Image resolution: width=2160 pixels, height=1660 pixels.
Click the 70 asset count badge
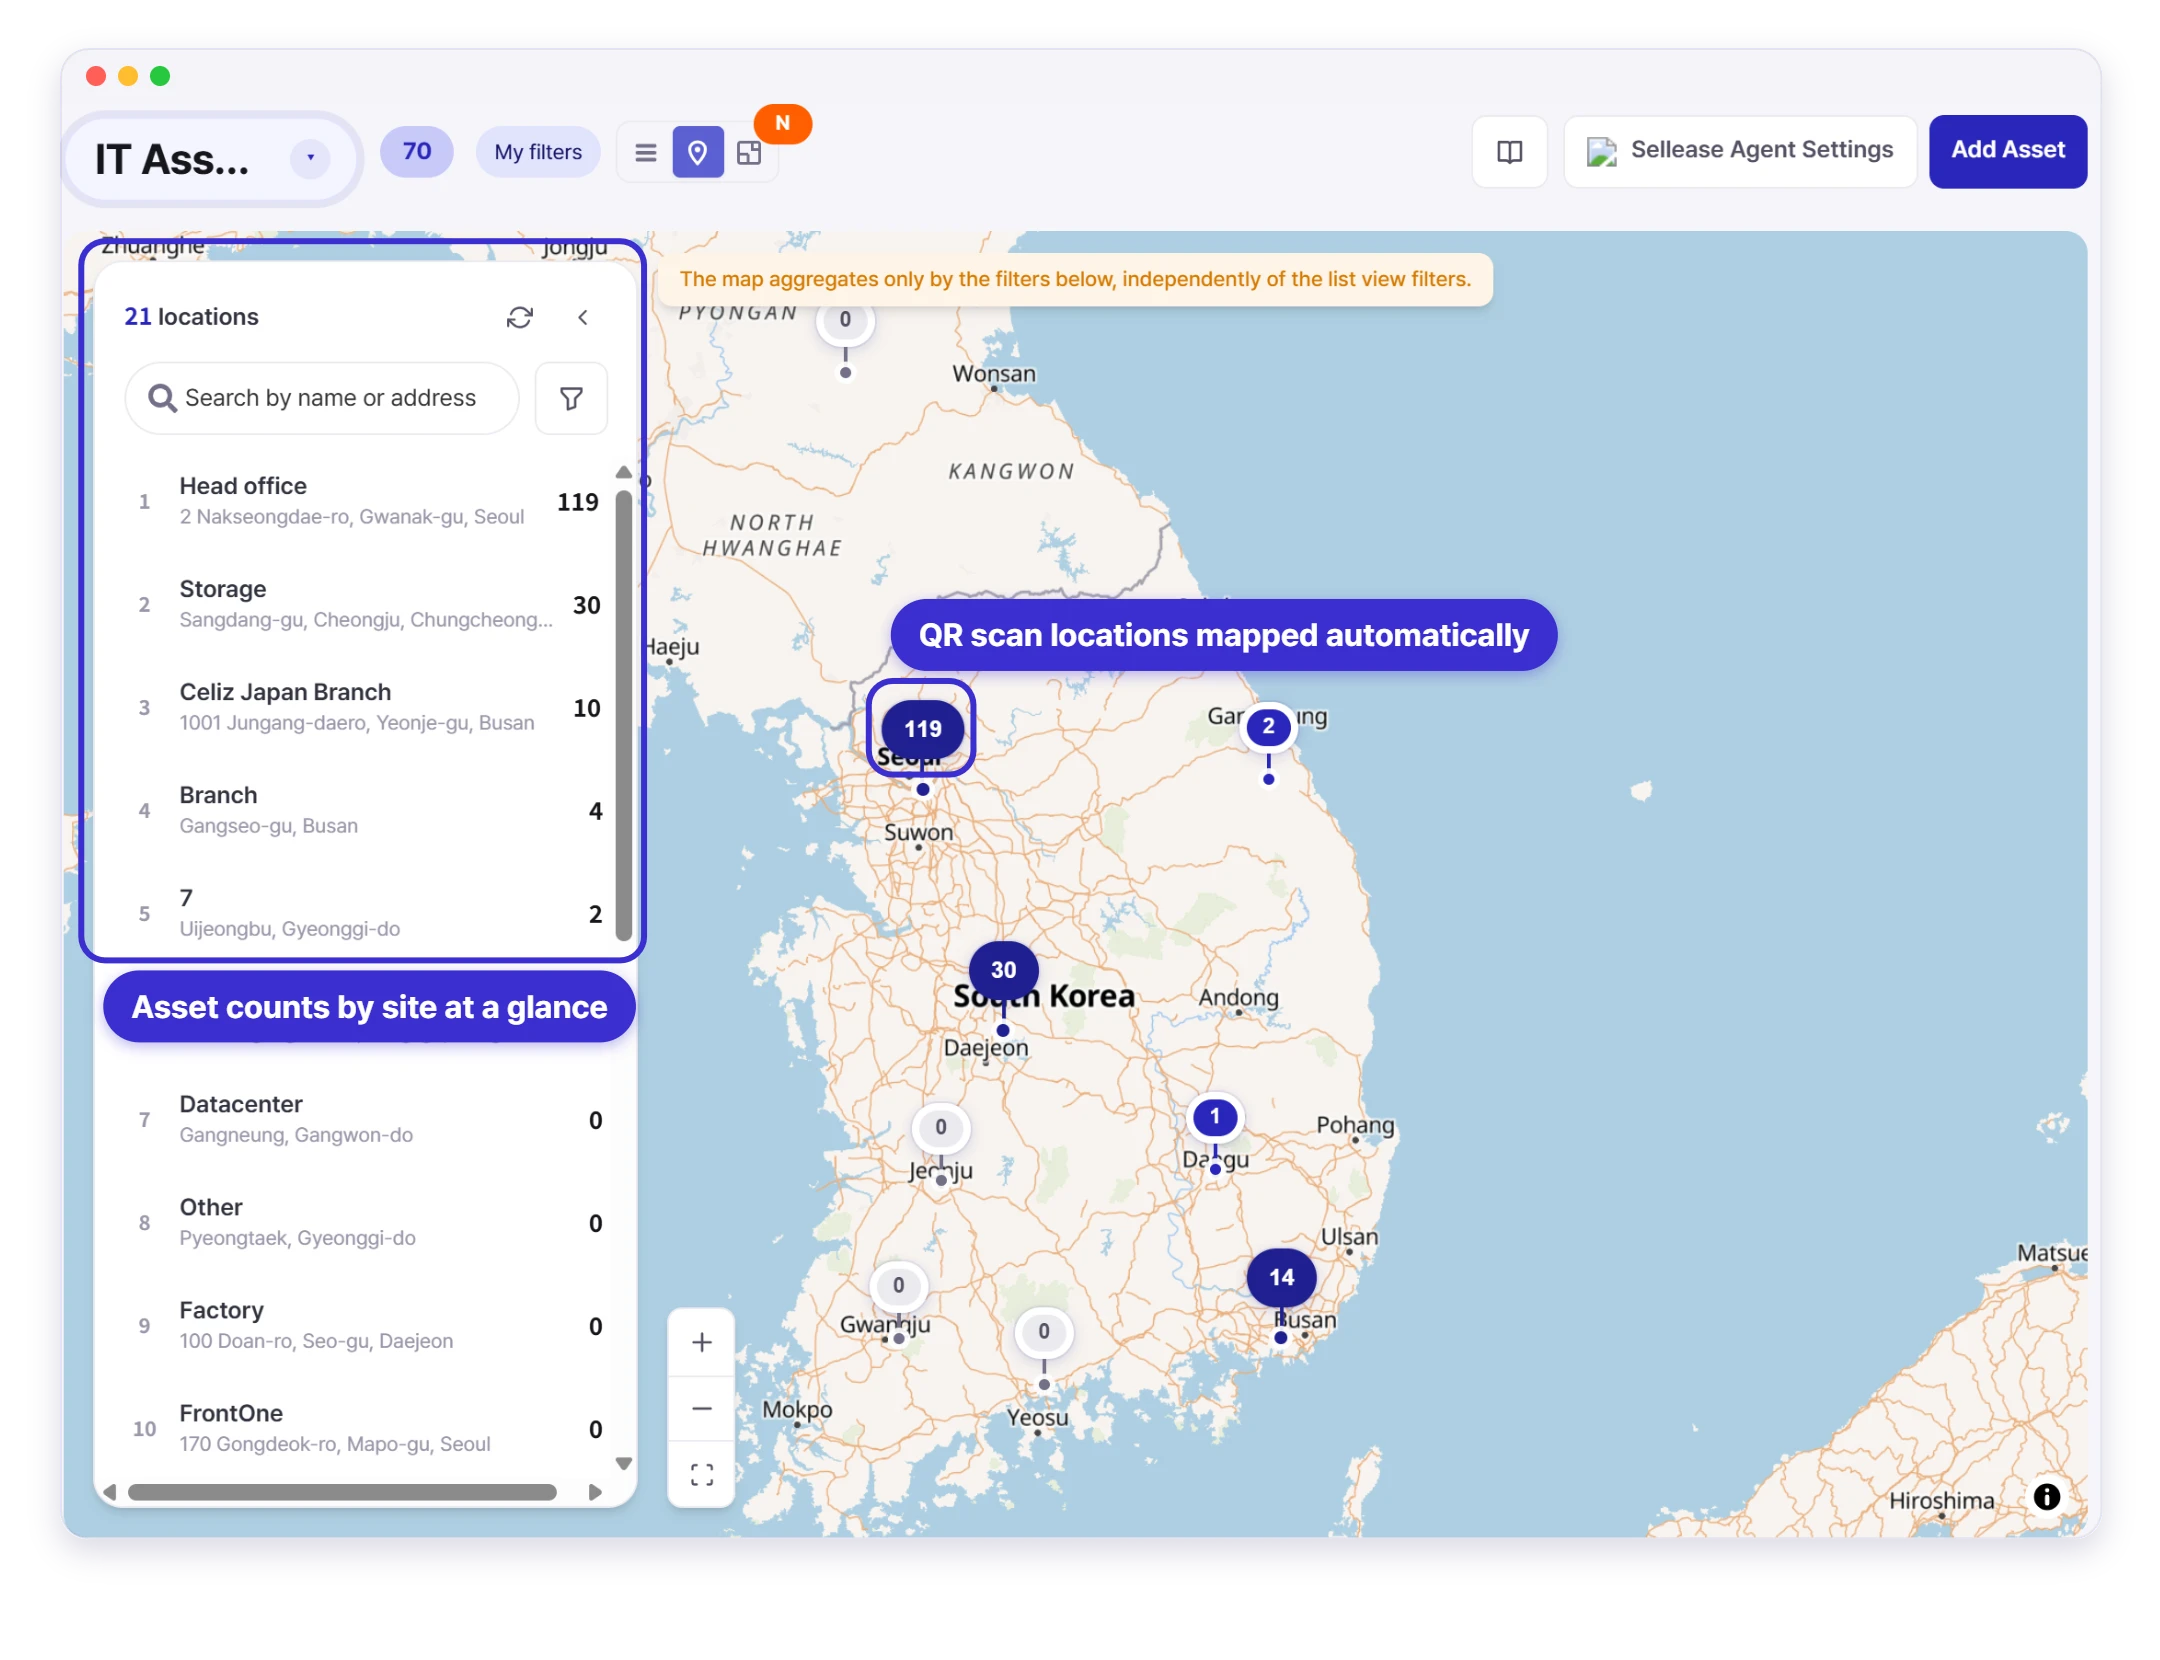(x=416, y=152)
